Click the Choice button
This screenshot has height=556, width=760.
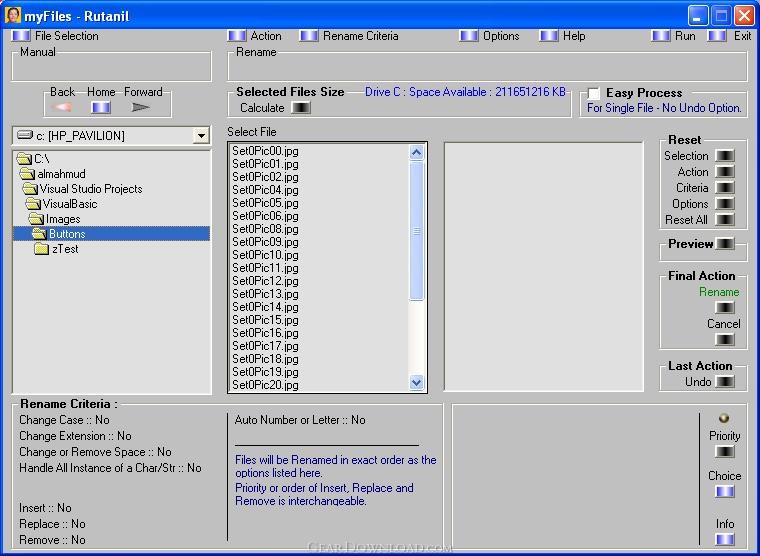point(725,492)
